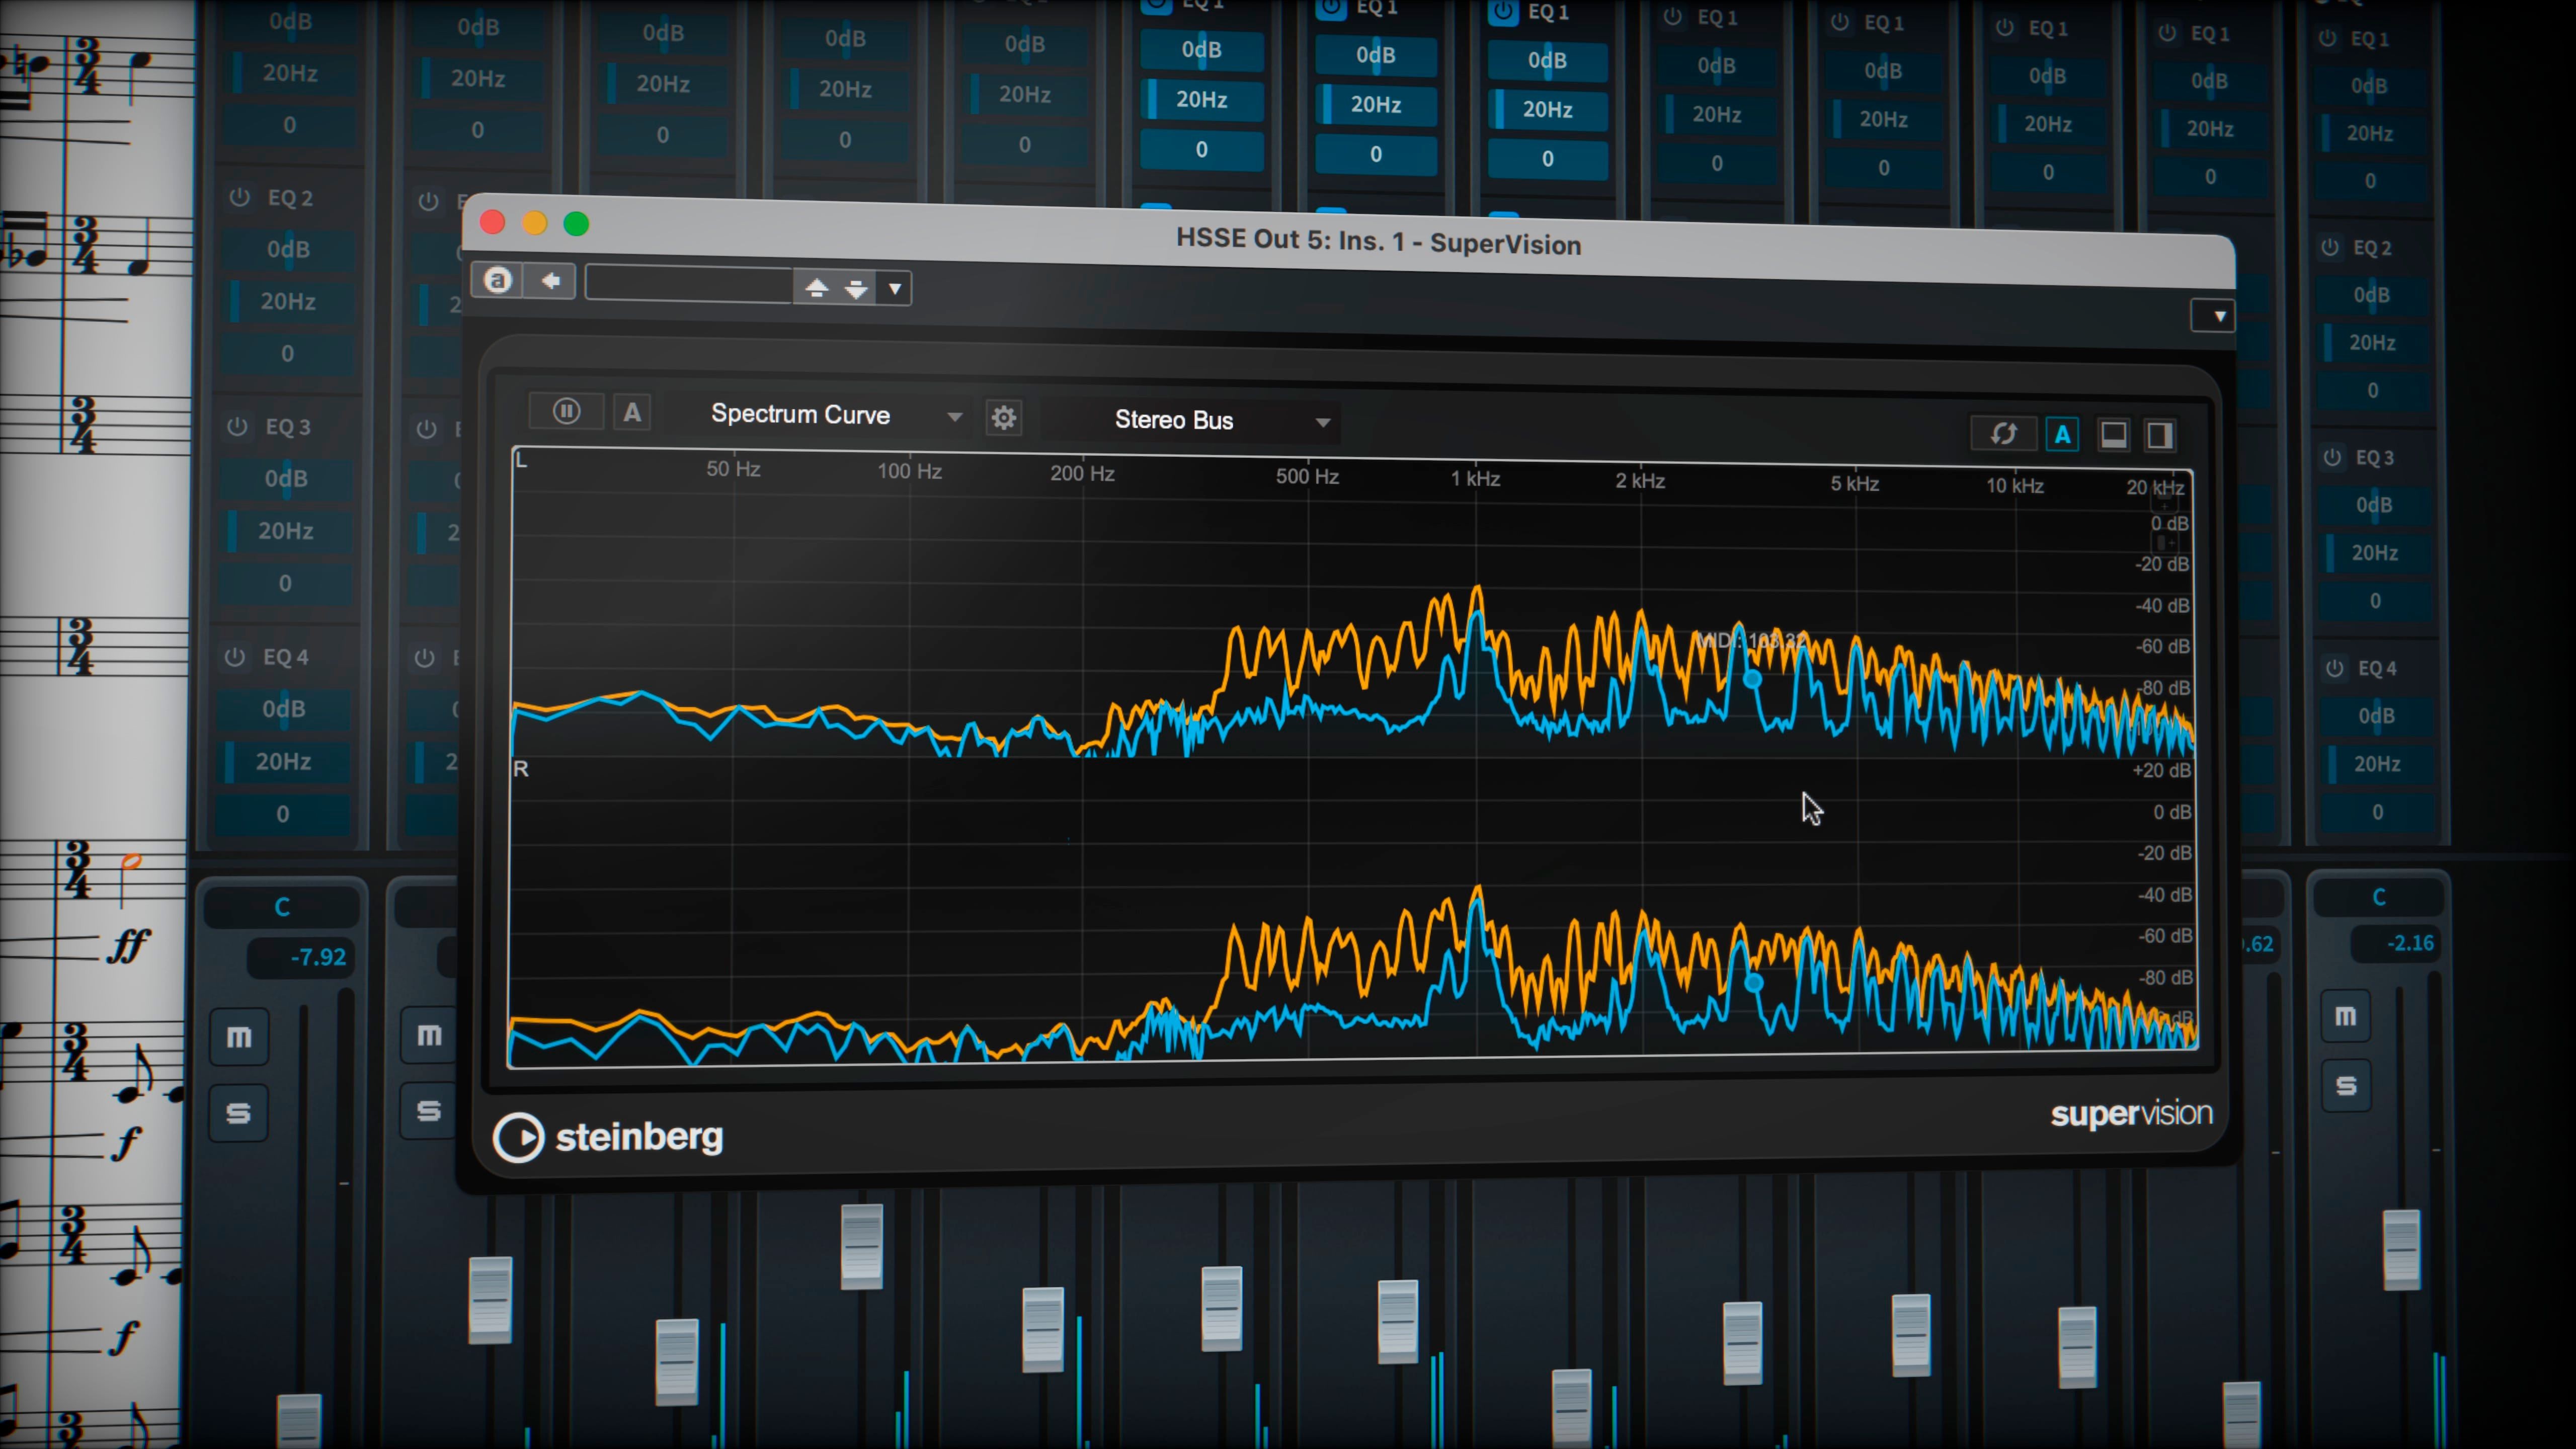Mute the leftmost mixer channel
Screen dimensions: 2576x1449
tap(239, 1037)
